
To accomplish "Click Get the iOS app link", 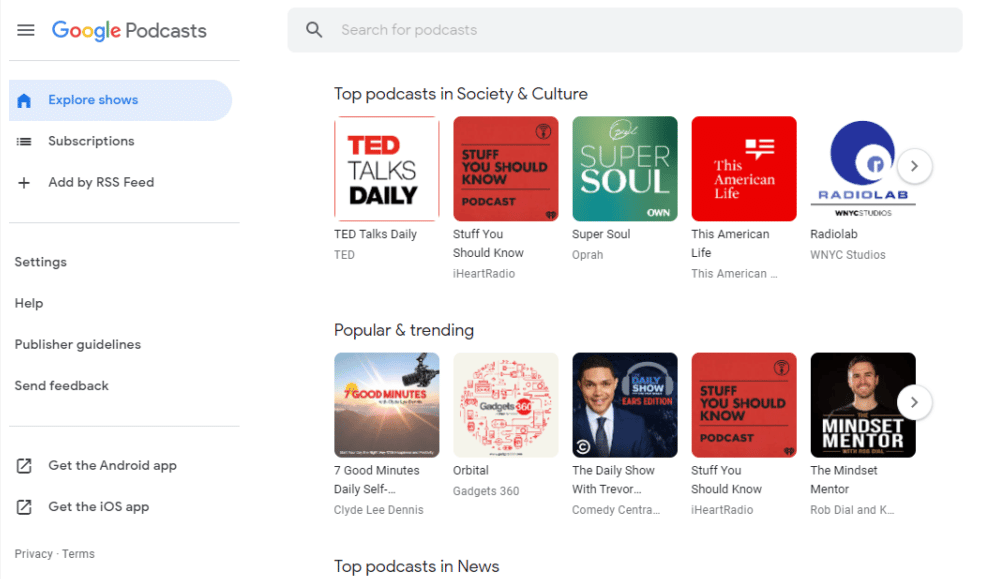I will coord(99,507).
